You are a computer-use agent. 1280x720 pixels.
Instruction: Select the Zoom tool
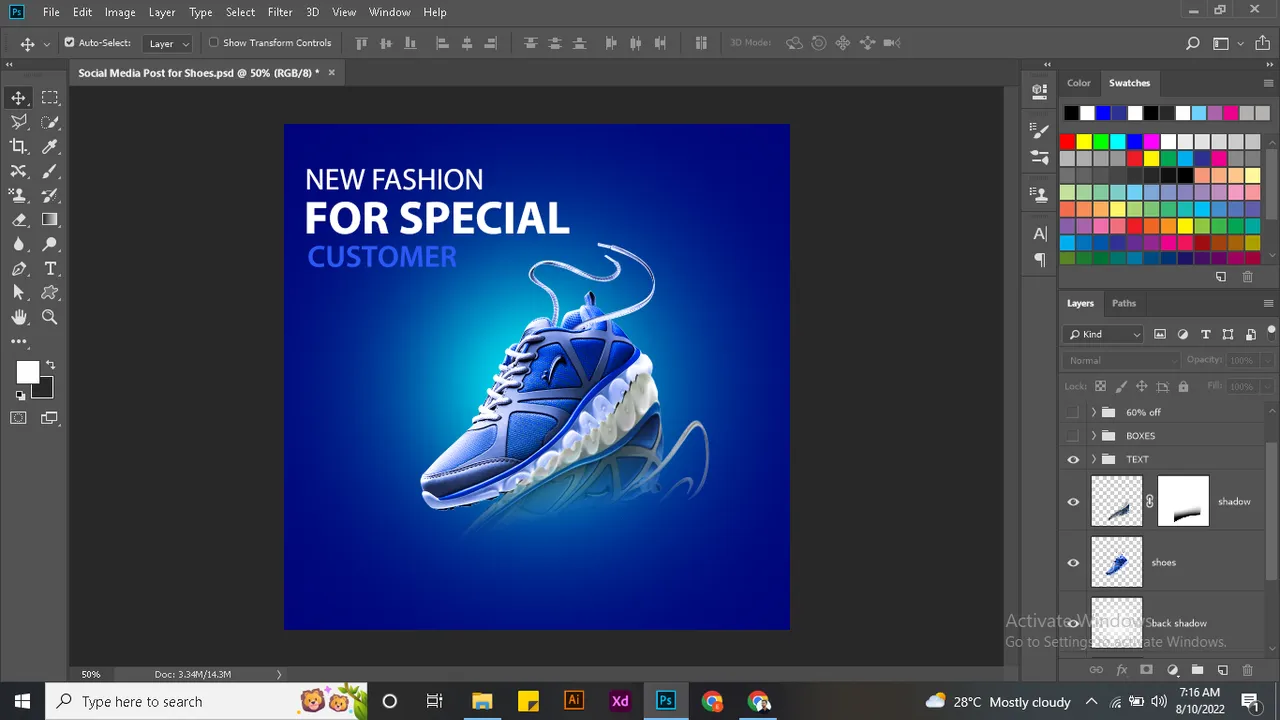pyautogui.click(x=50, y=318)
